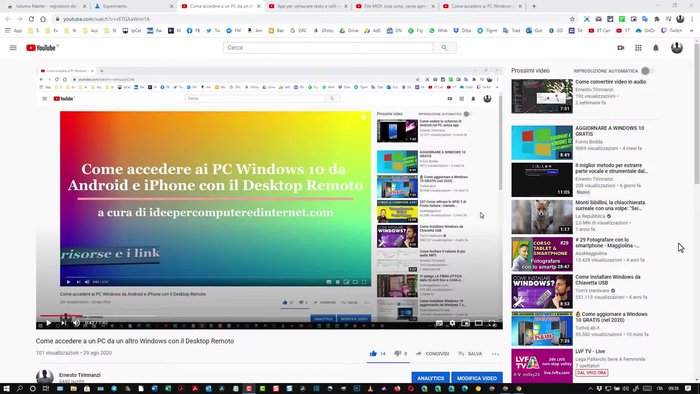Click CONDIVIDI to share the video
This screenshot has height=394, width=700.
[x=432, y=353]
